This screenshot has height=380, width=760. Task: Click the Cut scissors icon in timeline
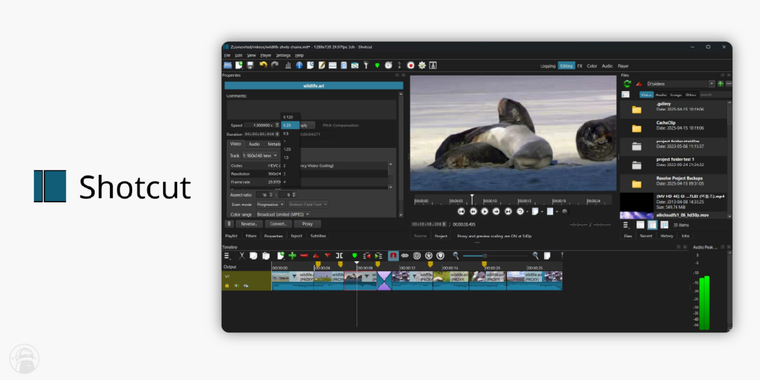(242, 255)
